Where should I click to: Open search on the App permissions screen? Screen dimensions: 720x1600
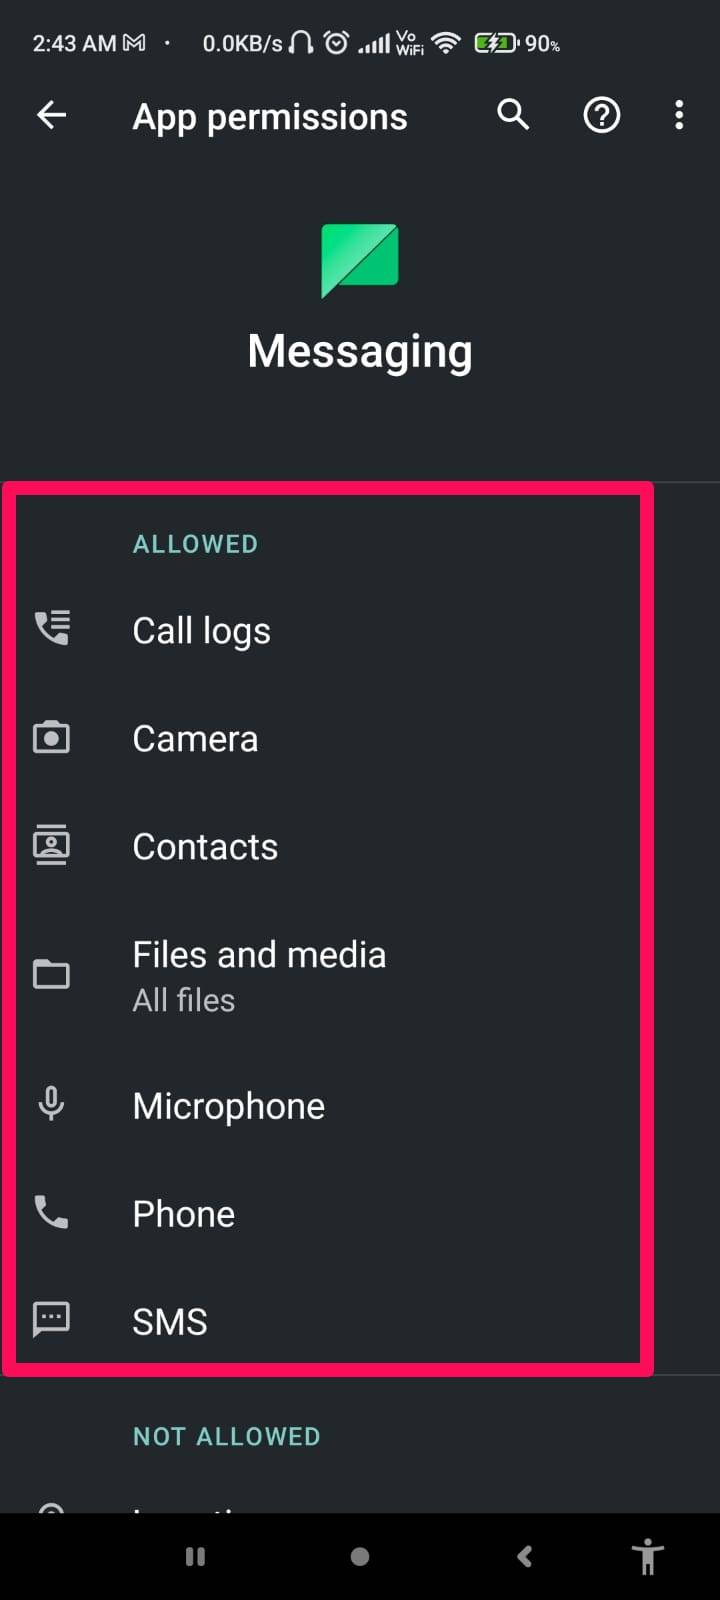point(512,115)
